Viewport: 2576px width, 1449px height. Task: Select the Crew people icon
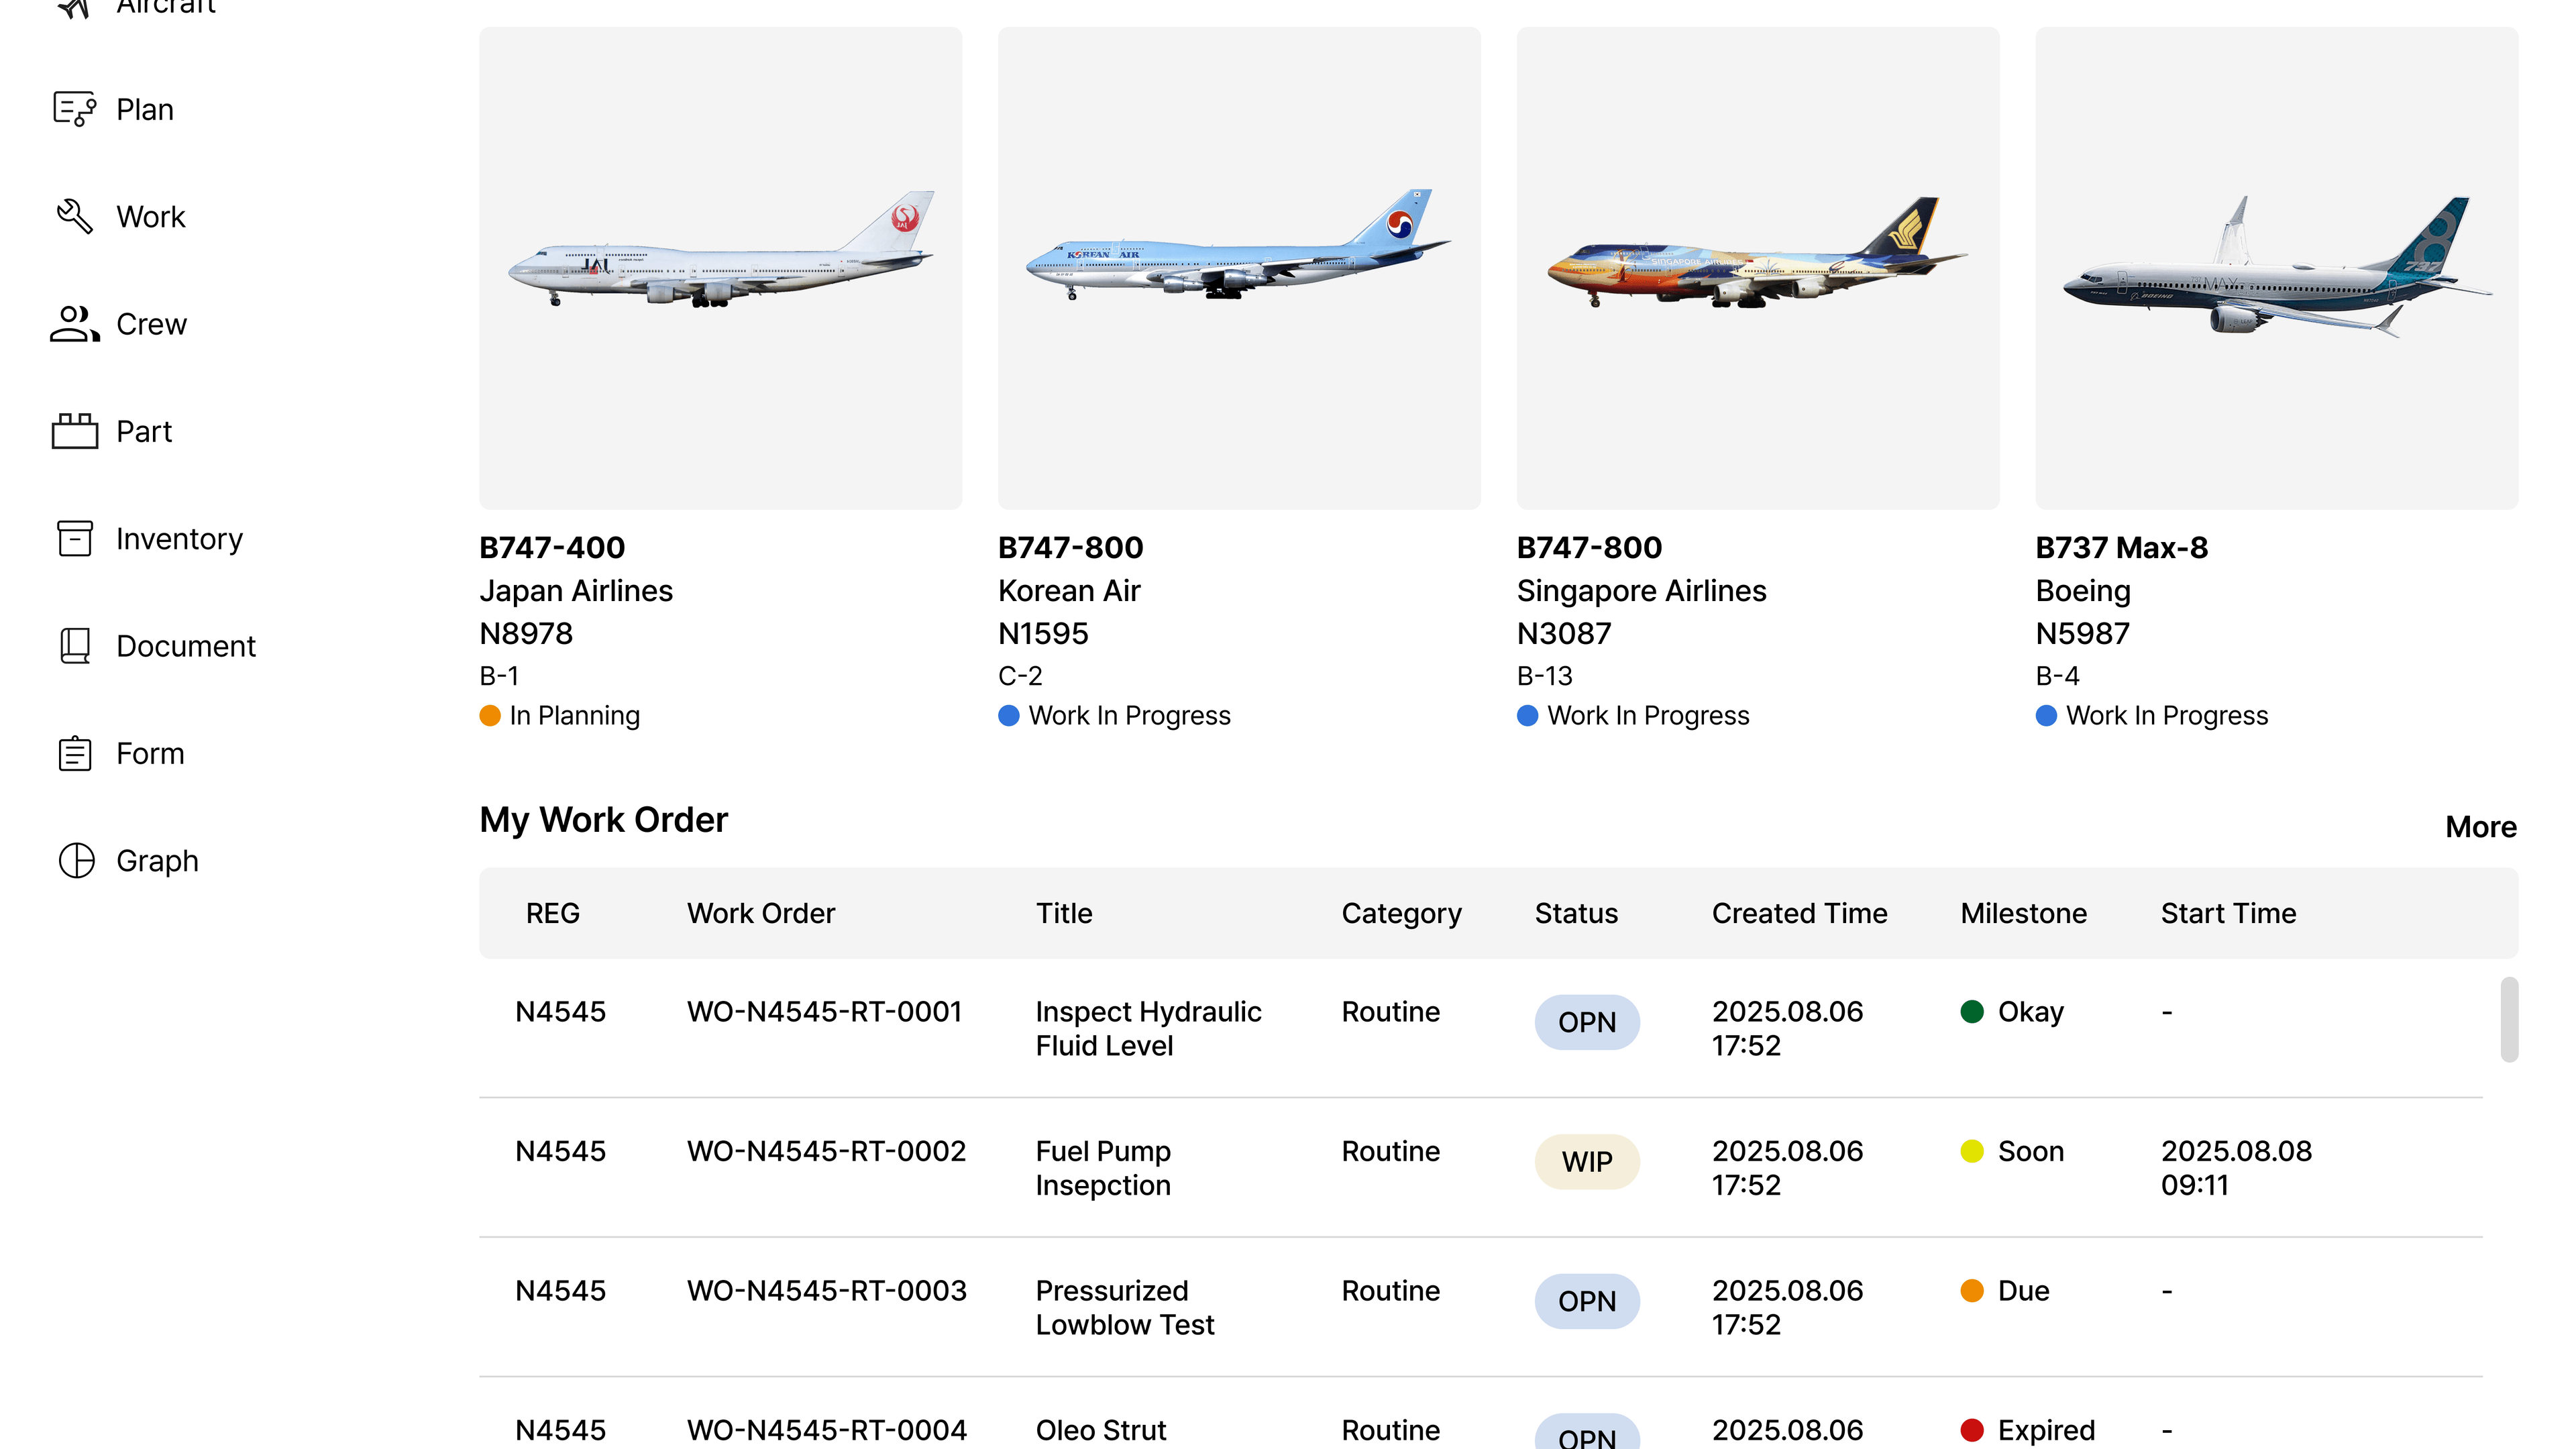click(x=75, y=324)
